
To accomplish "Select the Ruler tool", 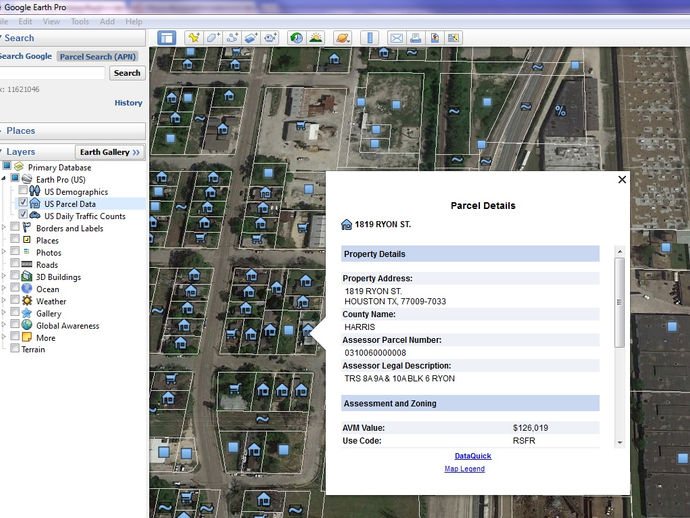I will point(369,38).
